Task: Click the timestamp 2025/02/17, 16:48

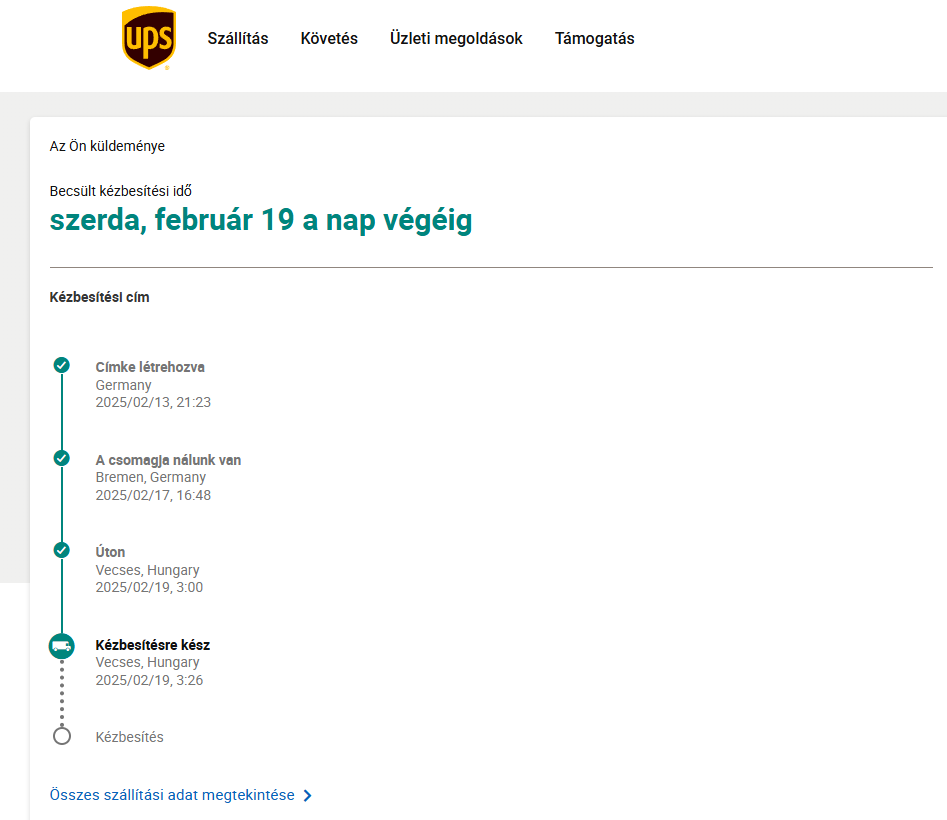Action: (x=153, y=495)
